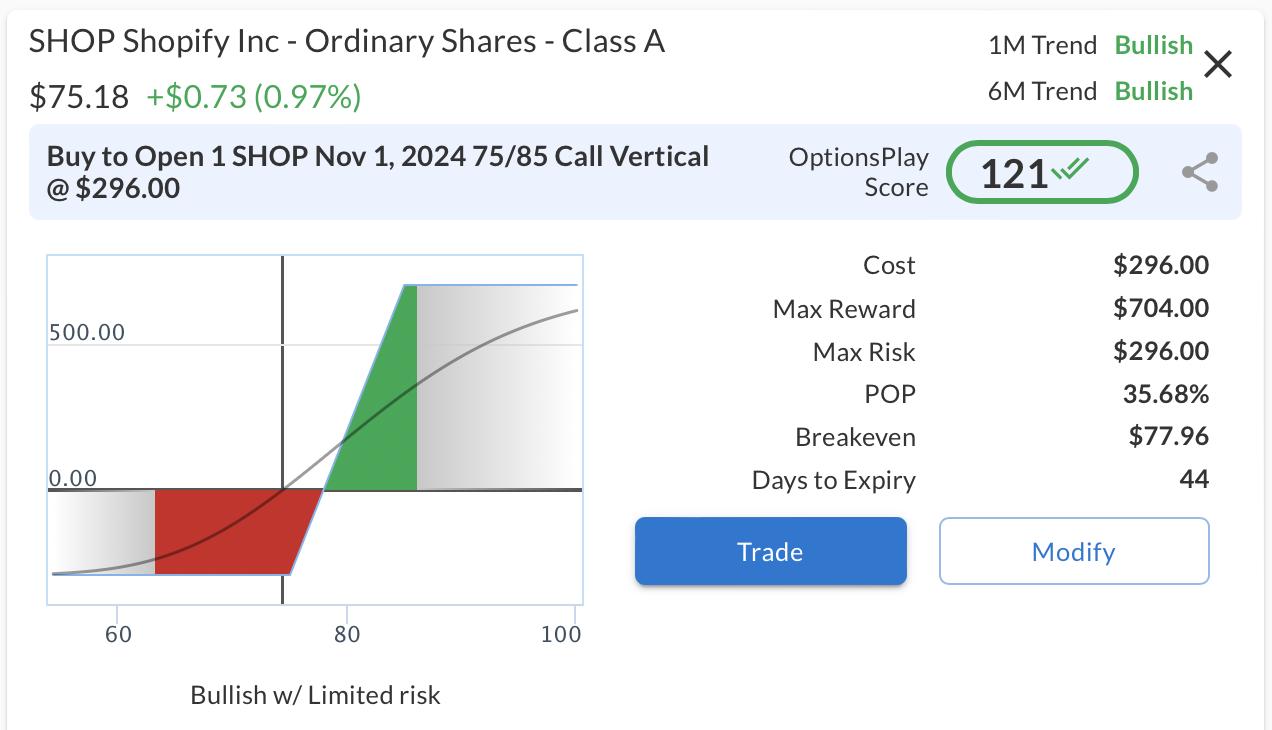
Task: Click the Breakeven $77.96 value
Action: (x=1168, y=436)
